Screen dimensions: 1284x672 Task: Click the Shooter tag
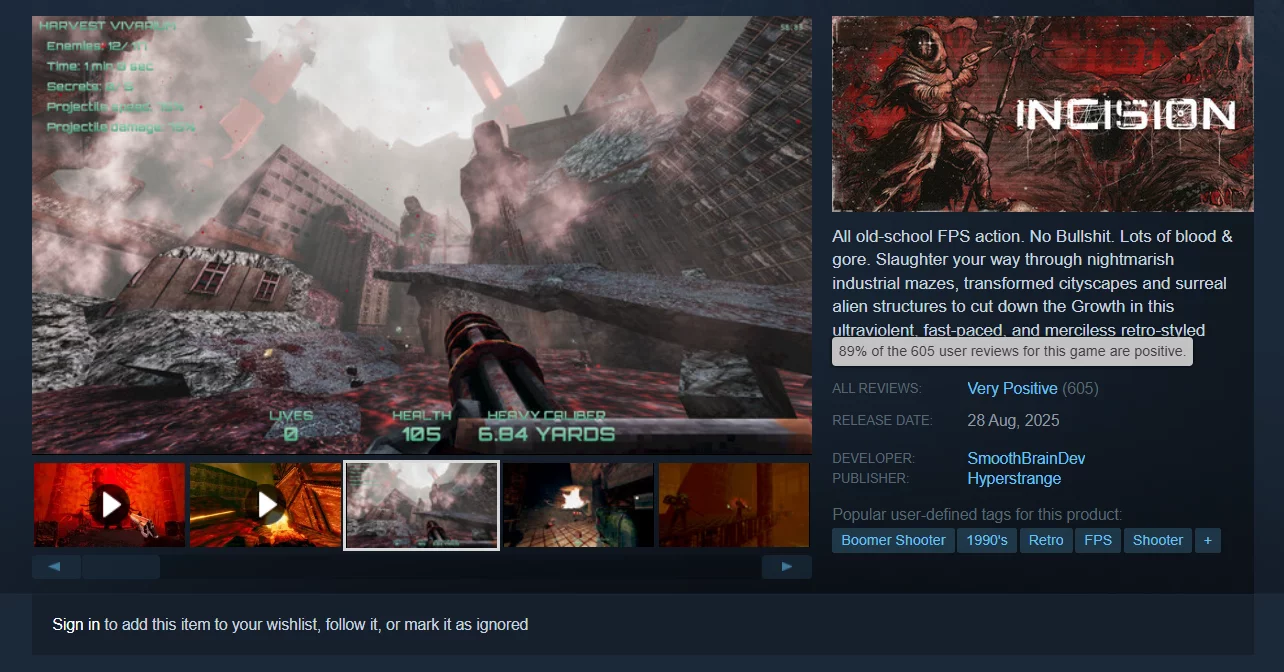pyautogui.click(x=1158, y=540)
